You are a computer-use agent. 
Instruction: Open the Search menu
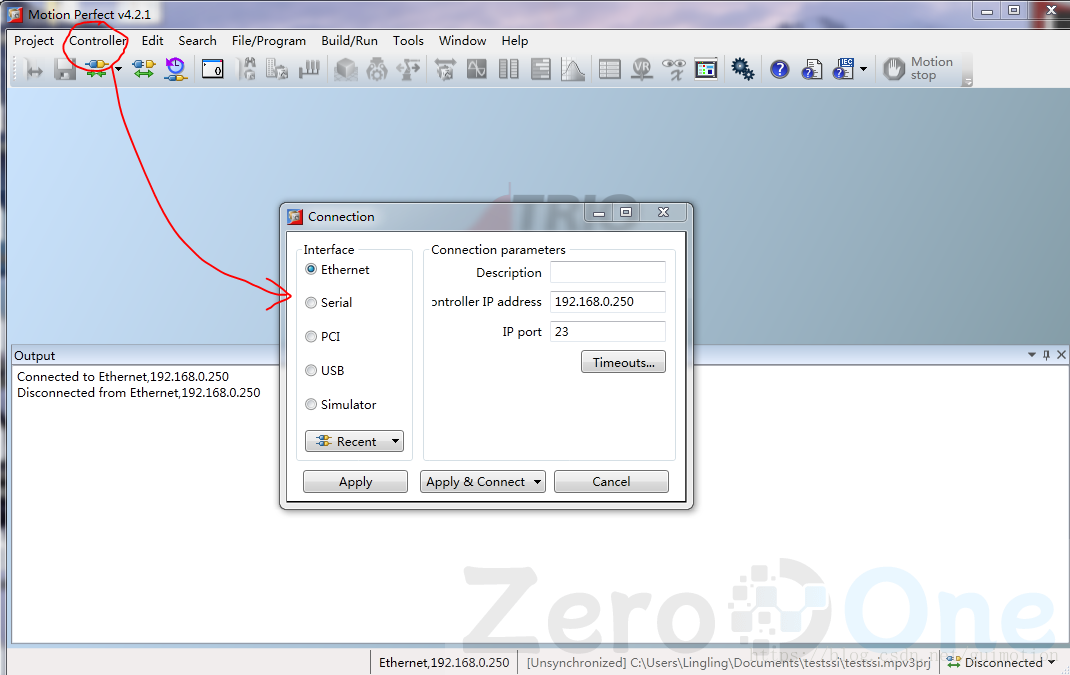tap(197, 41)
